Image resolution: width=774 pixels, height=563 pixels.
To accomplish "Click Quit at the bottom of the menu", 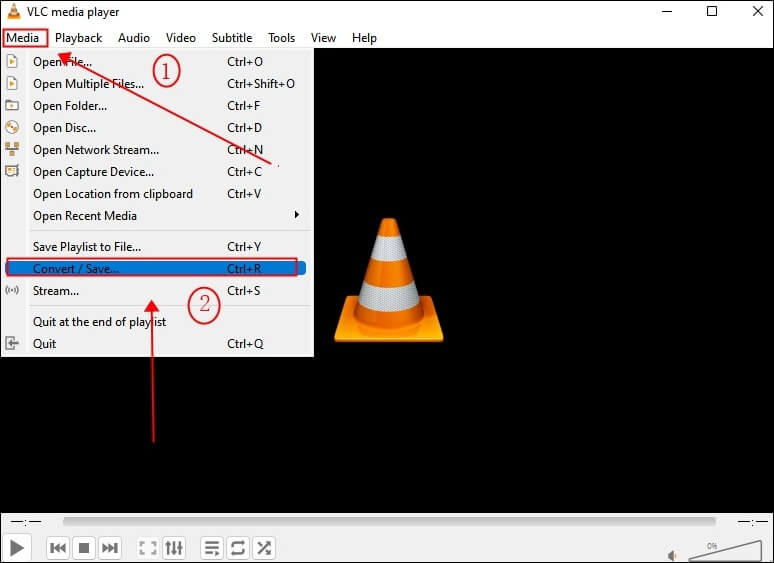I will [45, 344].
